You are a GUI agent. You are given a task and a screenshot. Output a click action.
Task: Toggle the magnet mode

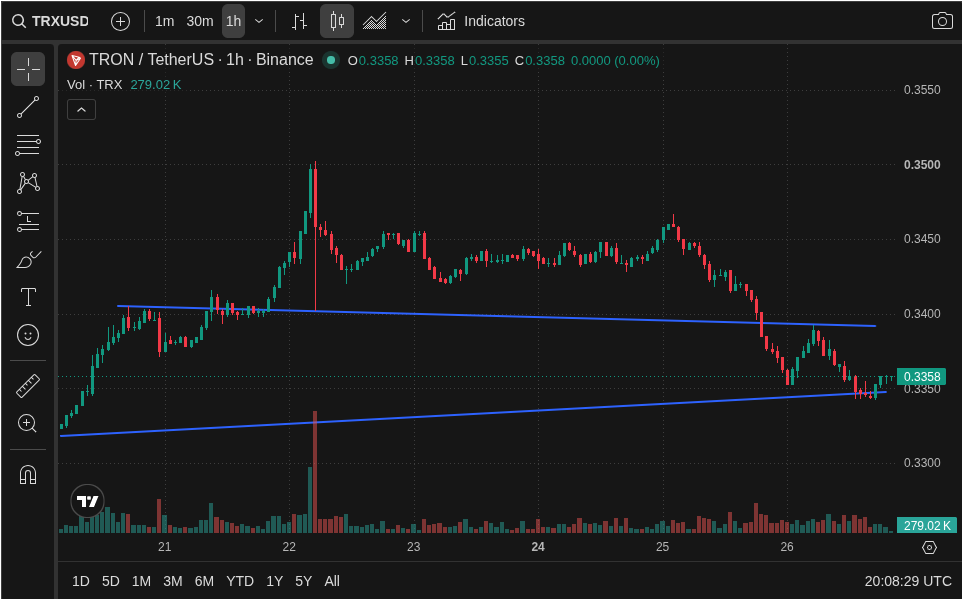[28, 474]
